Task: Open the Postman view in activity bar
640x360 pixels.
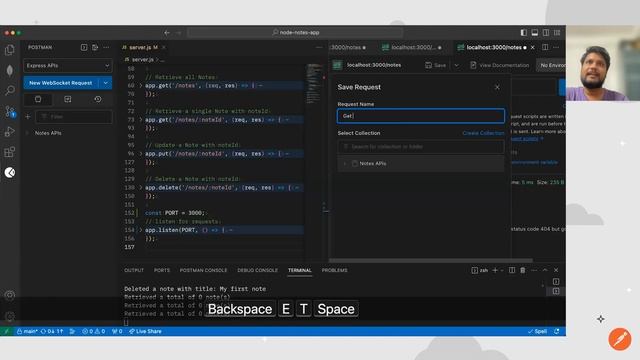Action: click(10, 172)
